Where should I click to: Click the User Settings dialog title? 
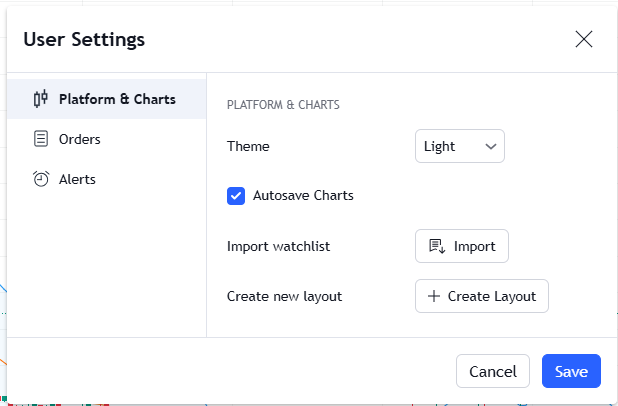click(84, 40)
